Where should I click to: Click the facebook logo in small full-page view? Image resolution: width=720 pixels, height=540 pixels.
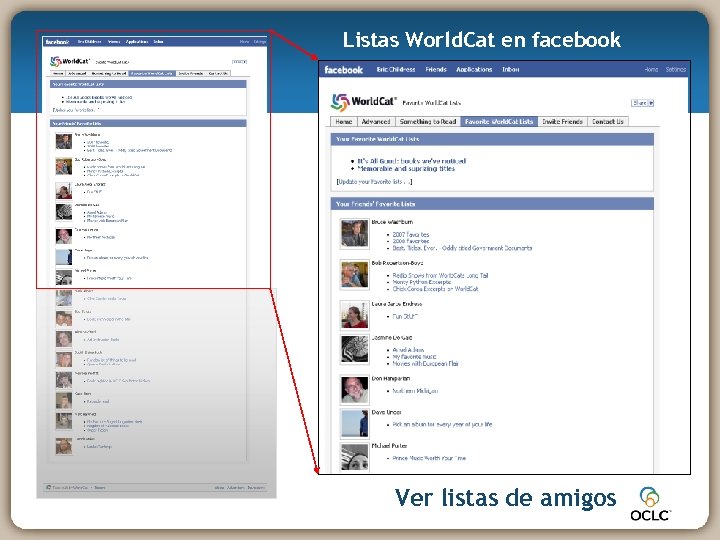click(x=57, y=42)
